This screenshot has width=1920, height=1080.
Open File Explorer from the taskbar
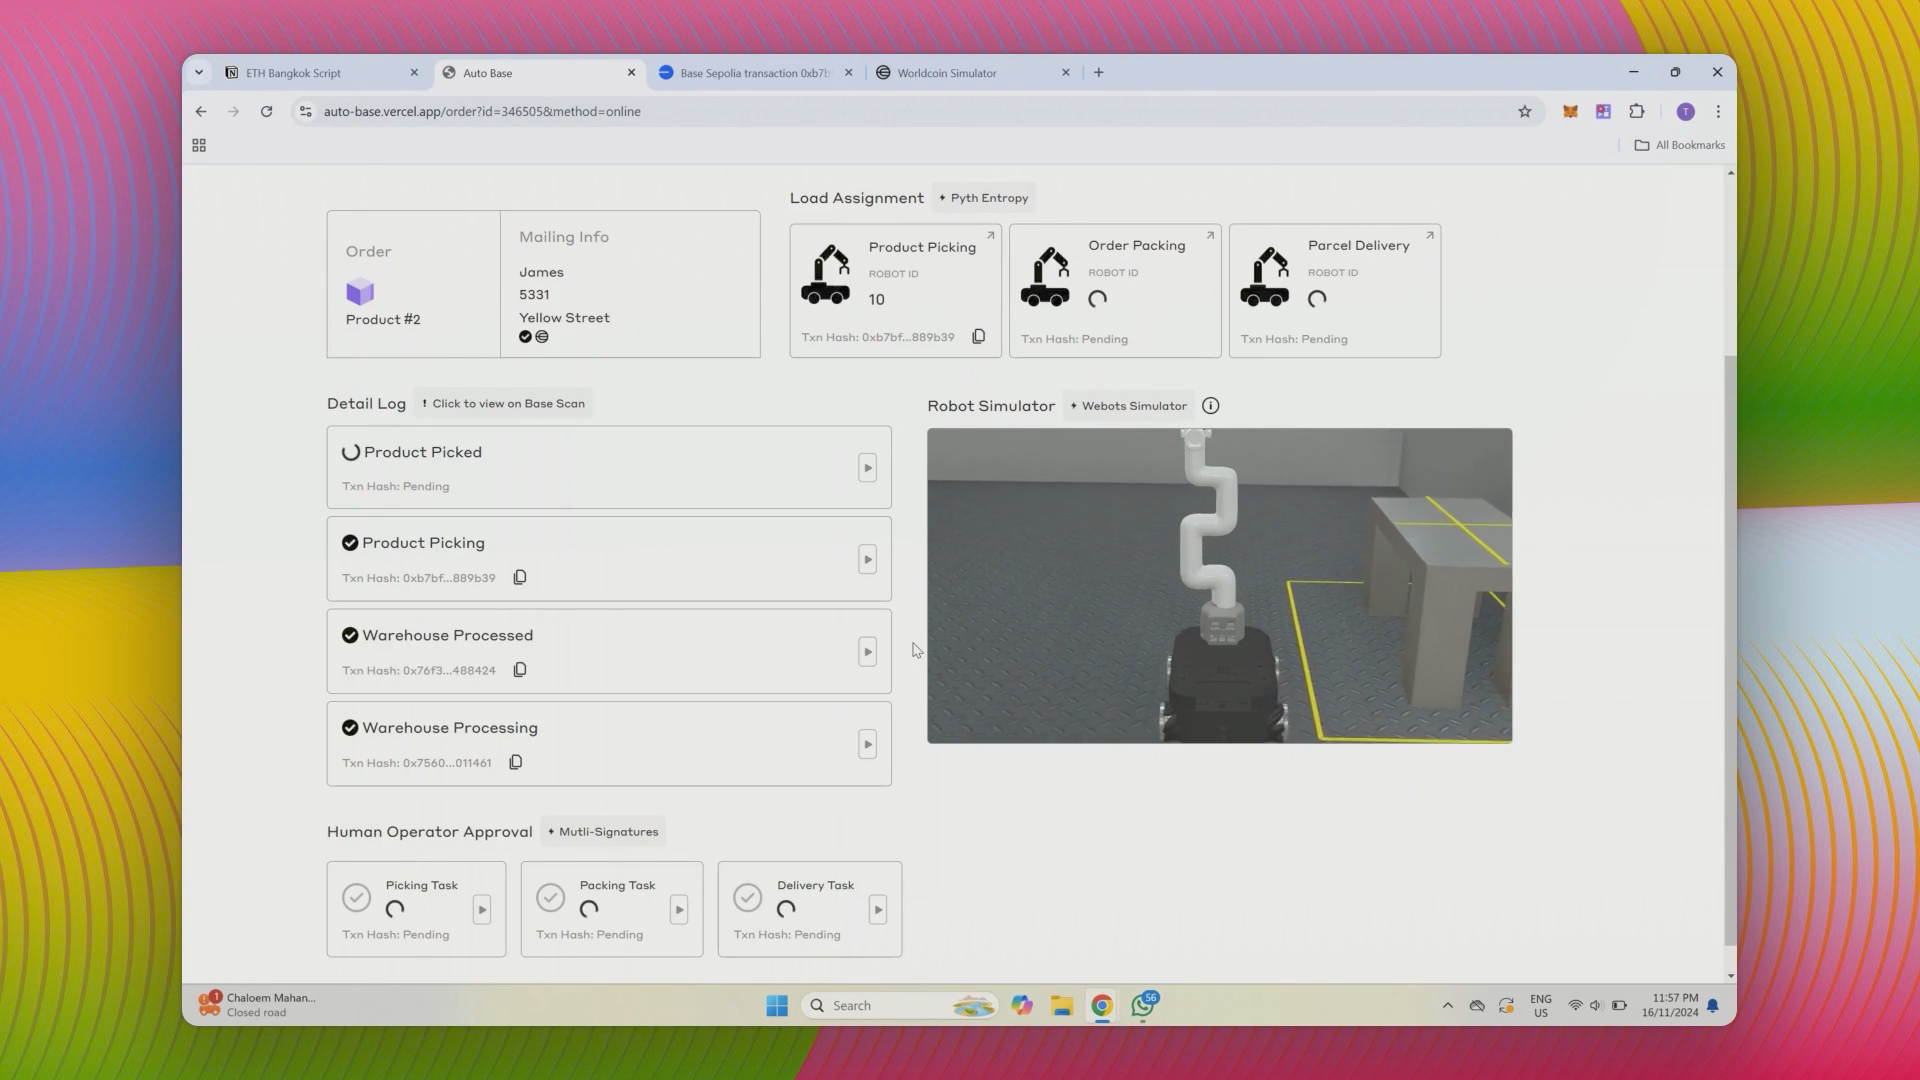[1062, 1005]
